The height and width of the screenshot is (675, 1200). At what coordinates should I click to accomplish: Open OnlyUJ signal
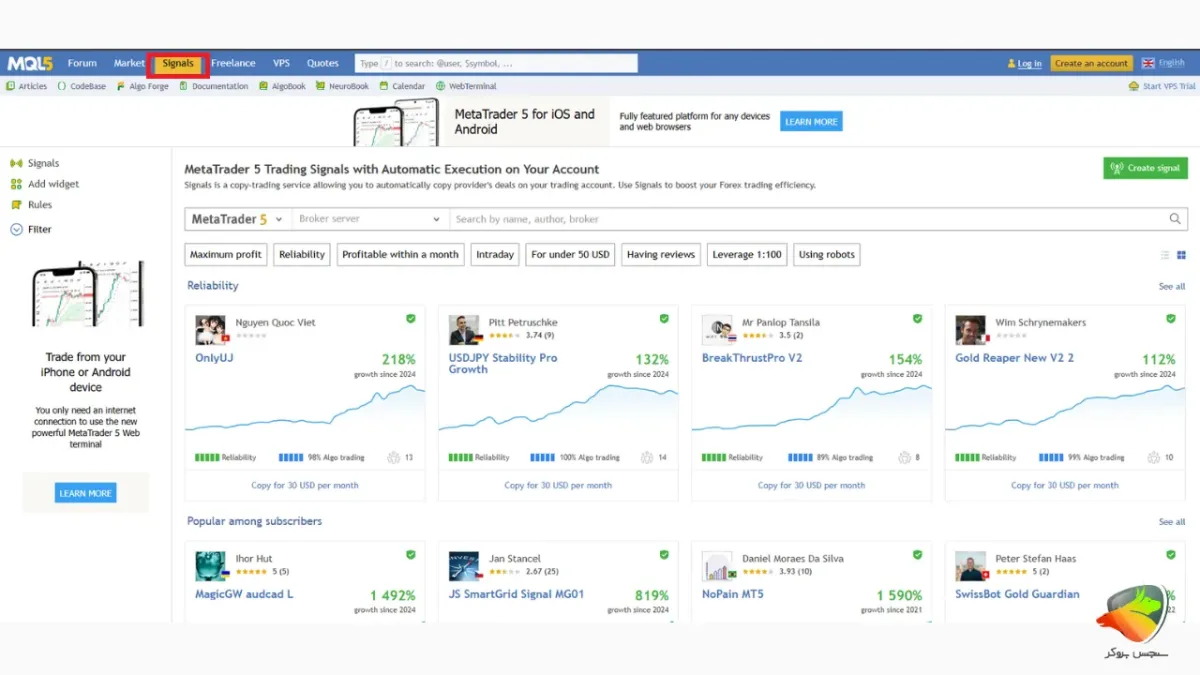pos(214,358)
